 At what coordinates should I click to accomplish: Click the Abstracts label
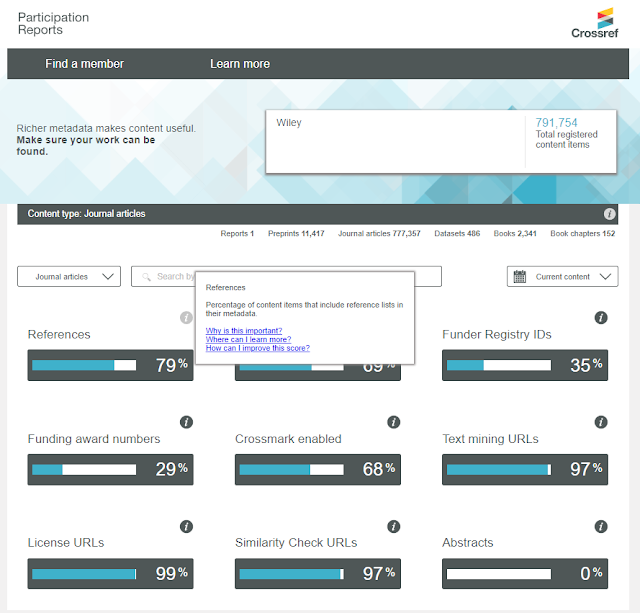(x=468, y=543)
